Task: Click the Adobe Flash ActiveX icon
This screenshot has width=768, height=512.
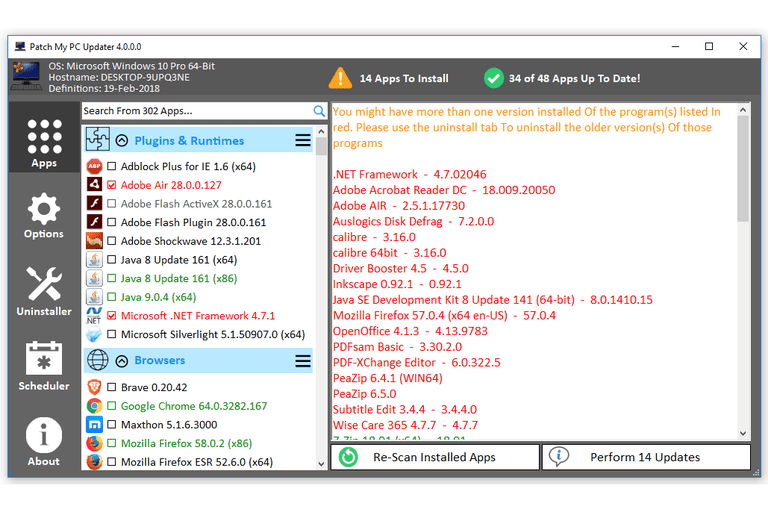Action: tap(94, 203)
